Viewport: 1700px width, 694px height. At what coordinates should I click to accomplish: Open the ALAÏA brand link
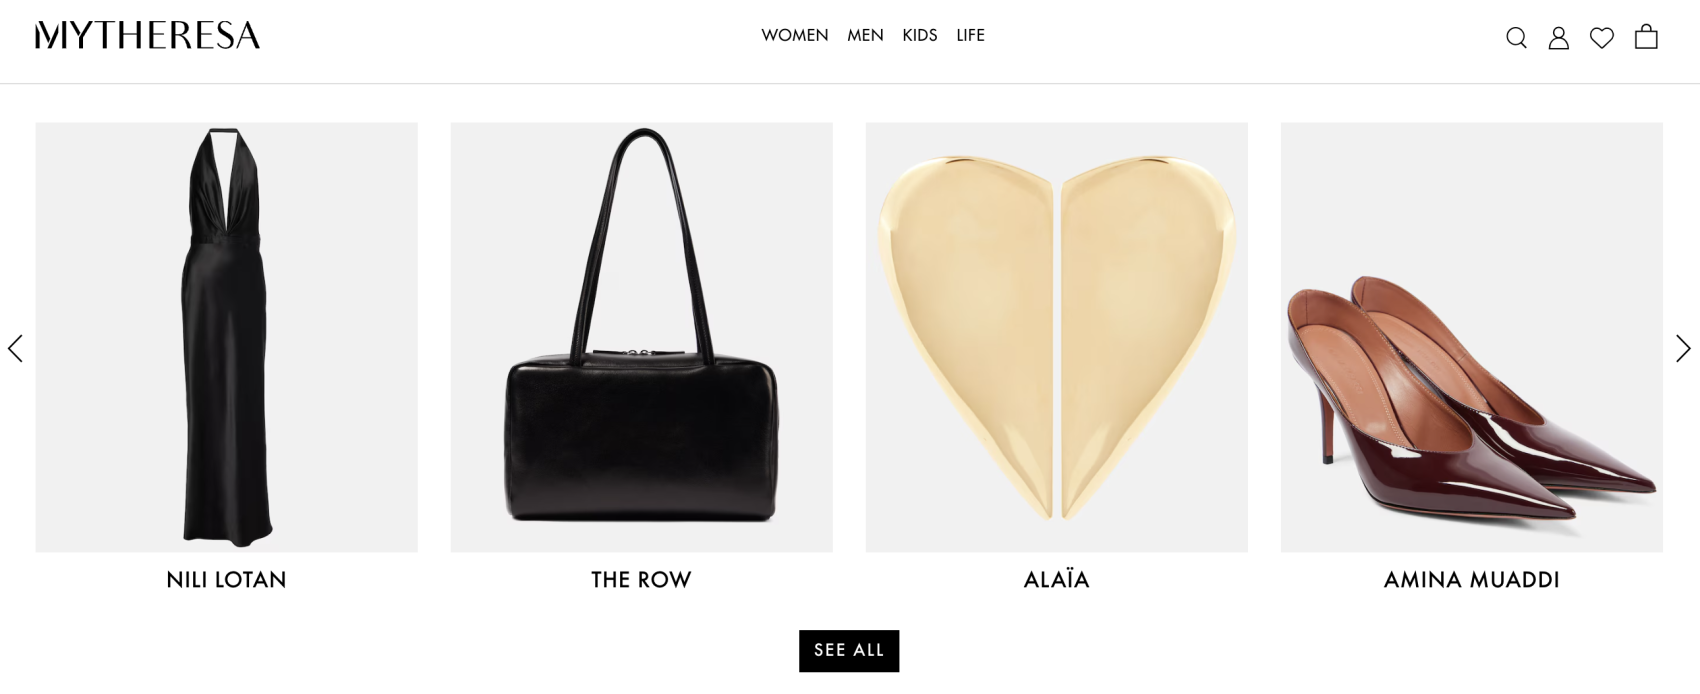1056,579
